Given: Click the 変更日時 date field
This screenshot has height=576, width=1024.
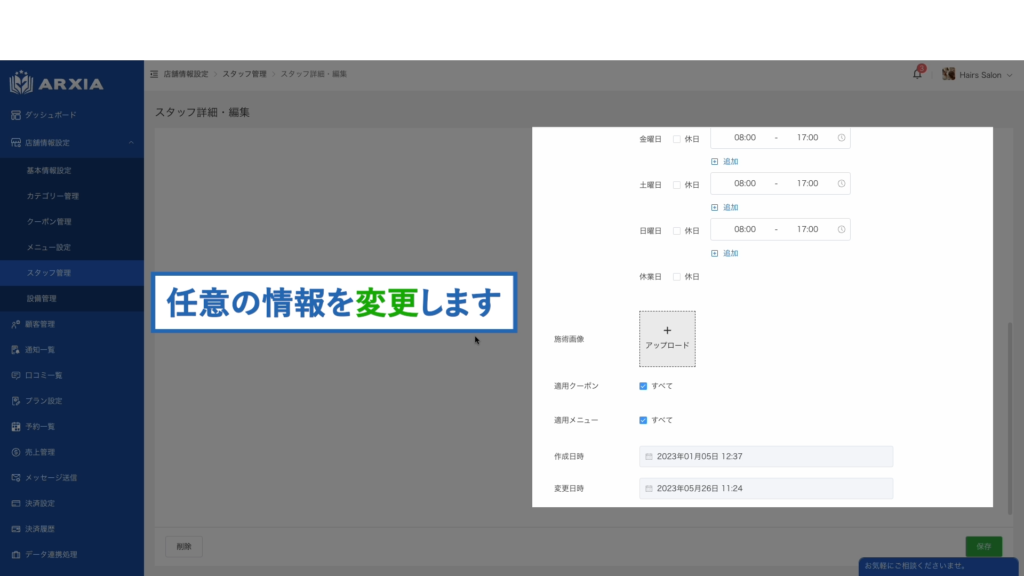Looking at the screenshot, I should 766,488.
